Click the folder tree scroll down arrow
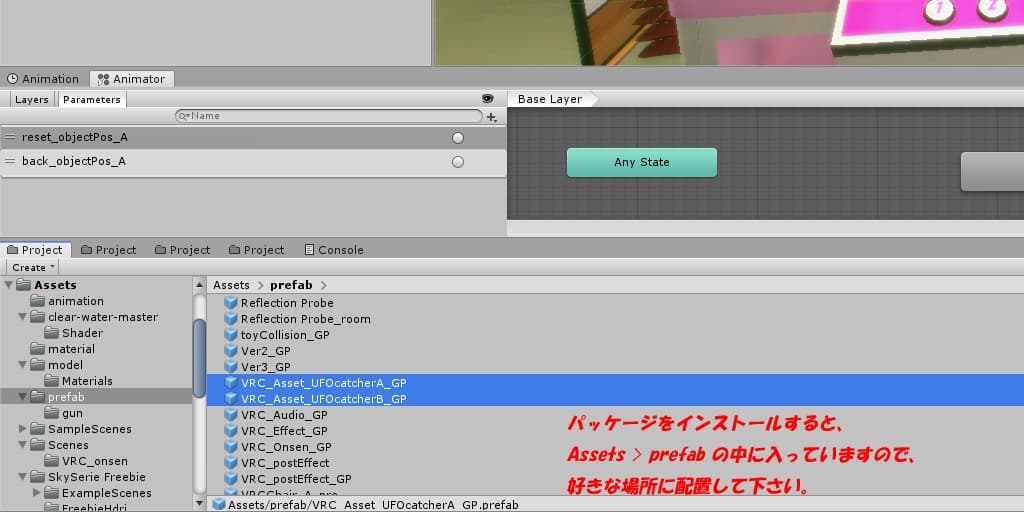 tap(199, 504)
